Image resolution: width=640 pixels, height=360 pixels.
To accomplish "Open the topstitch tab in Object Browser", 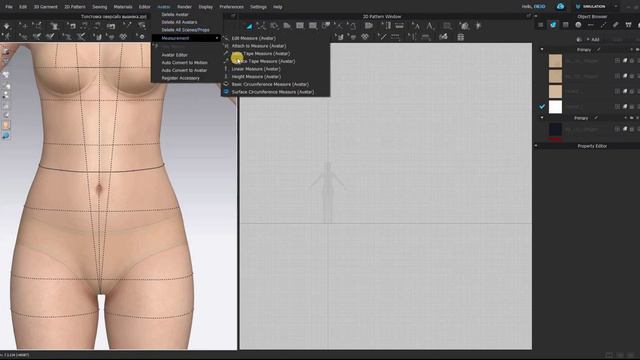I will click(591, 25).
